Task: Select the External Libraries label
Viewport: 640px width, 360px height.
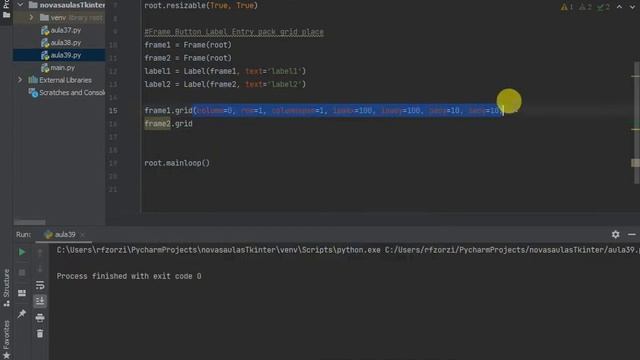Action: (x=65, y=80)
